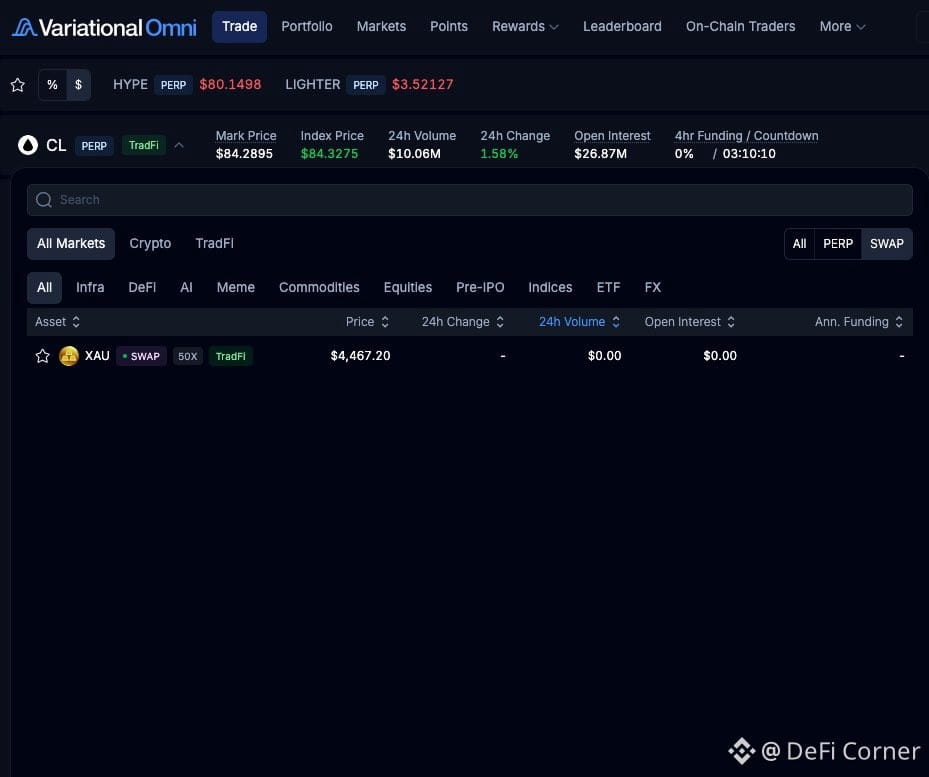Filter by ETF category
This screenshot has width=929, height=777.
[608, 287]
